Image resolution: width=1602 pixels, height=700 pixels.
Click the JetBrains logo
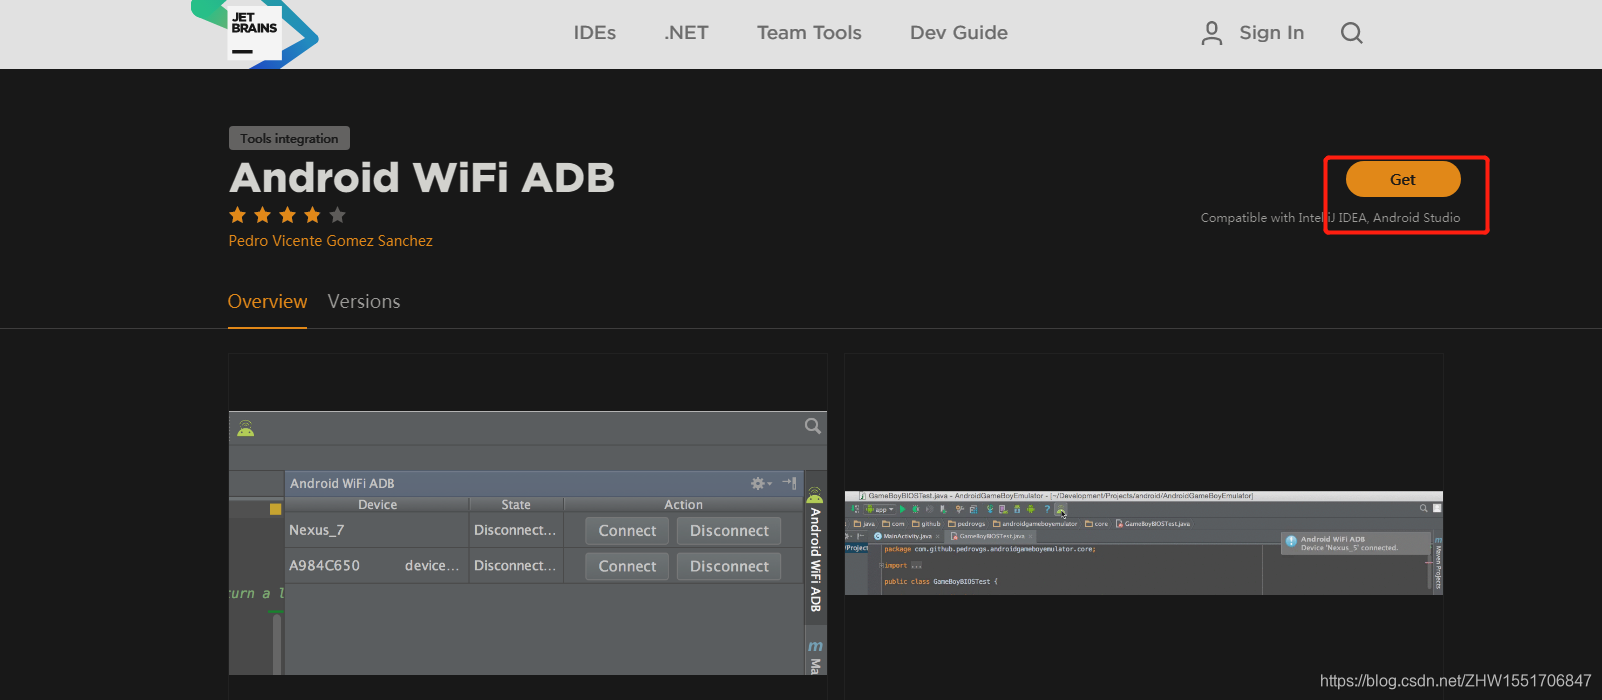click(x=255, y=32)
